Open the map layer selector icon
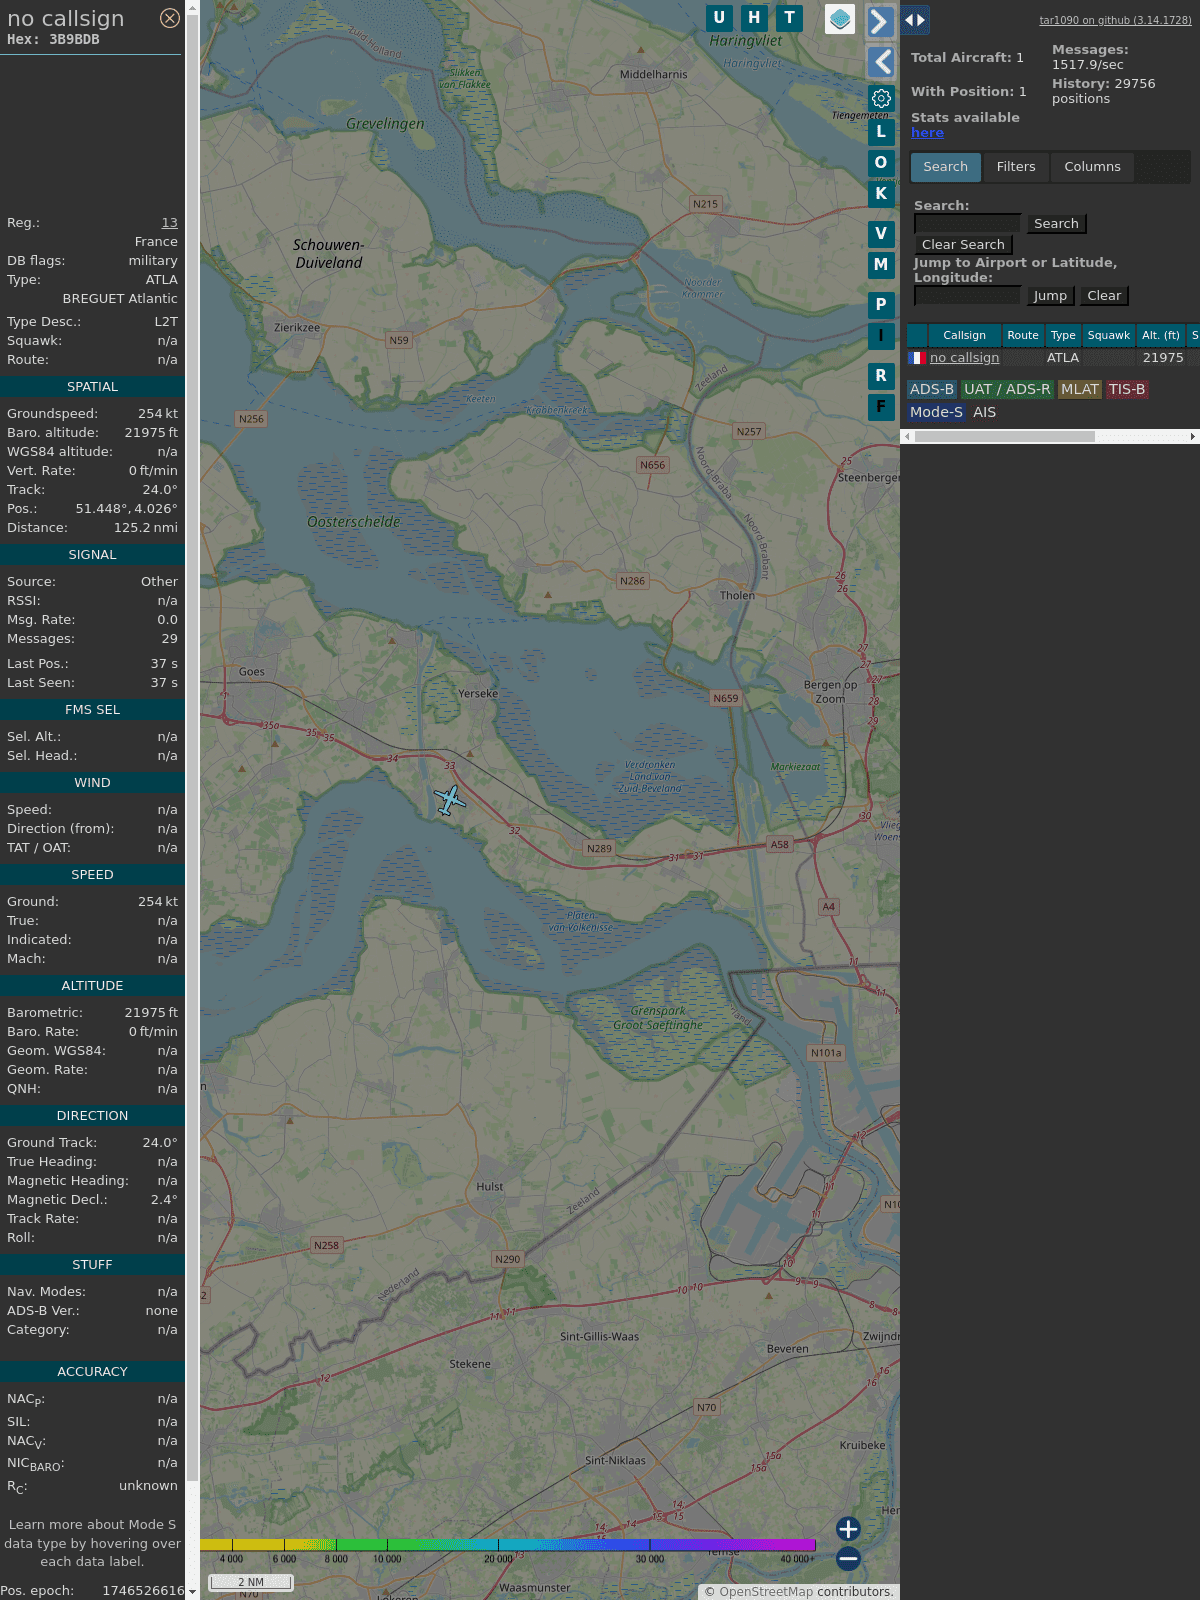The image size is (1200, 1600). coord(840,19)
